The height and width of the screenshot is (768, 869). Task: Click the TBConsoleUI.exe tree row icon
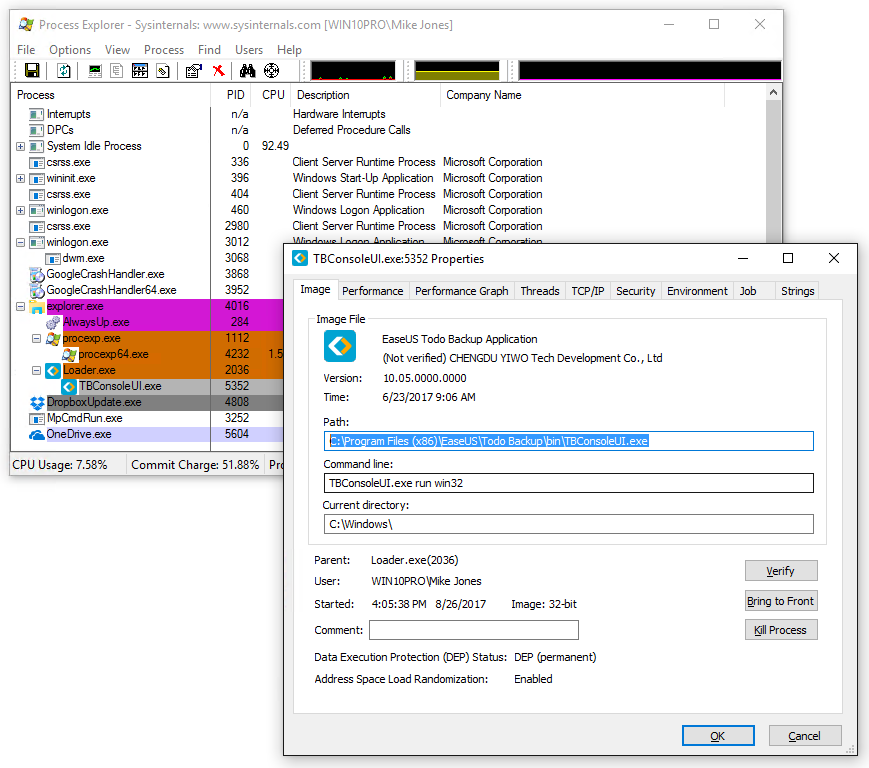pos(69,386)
